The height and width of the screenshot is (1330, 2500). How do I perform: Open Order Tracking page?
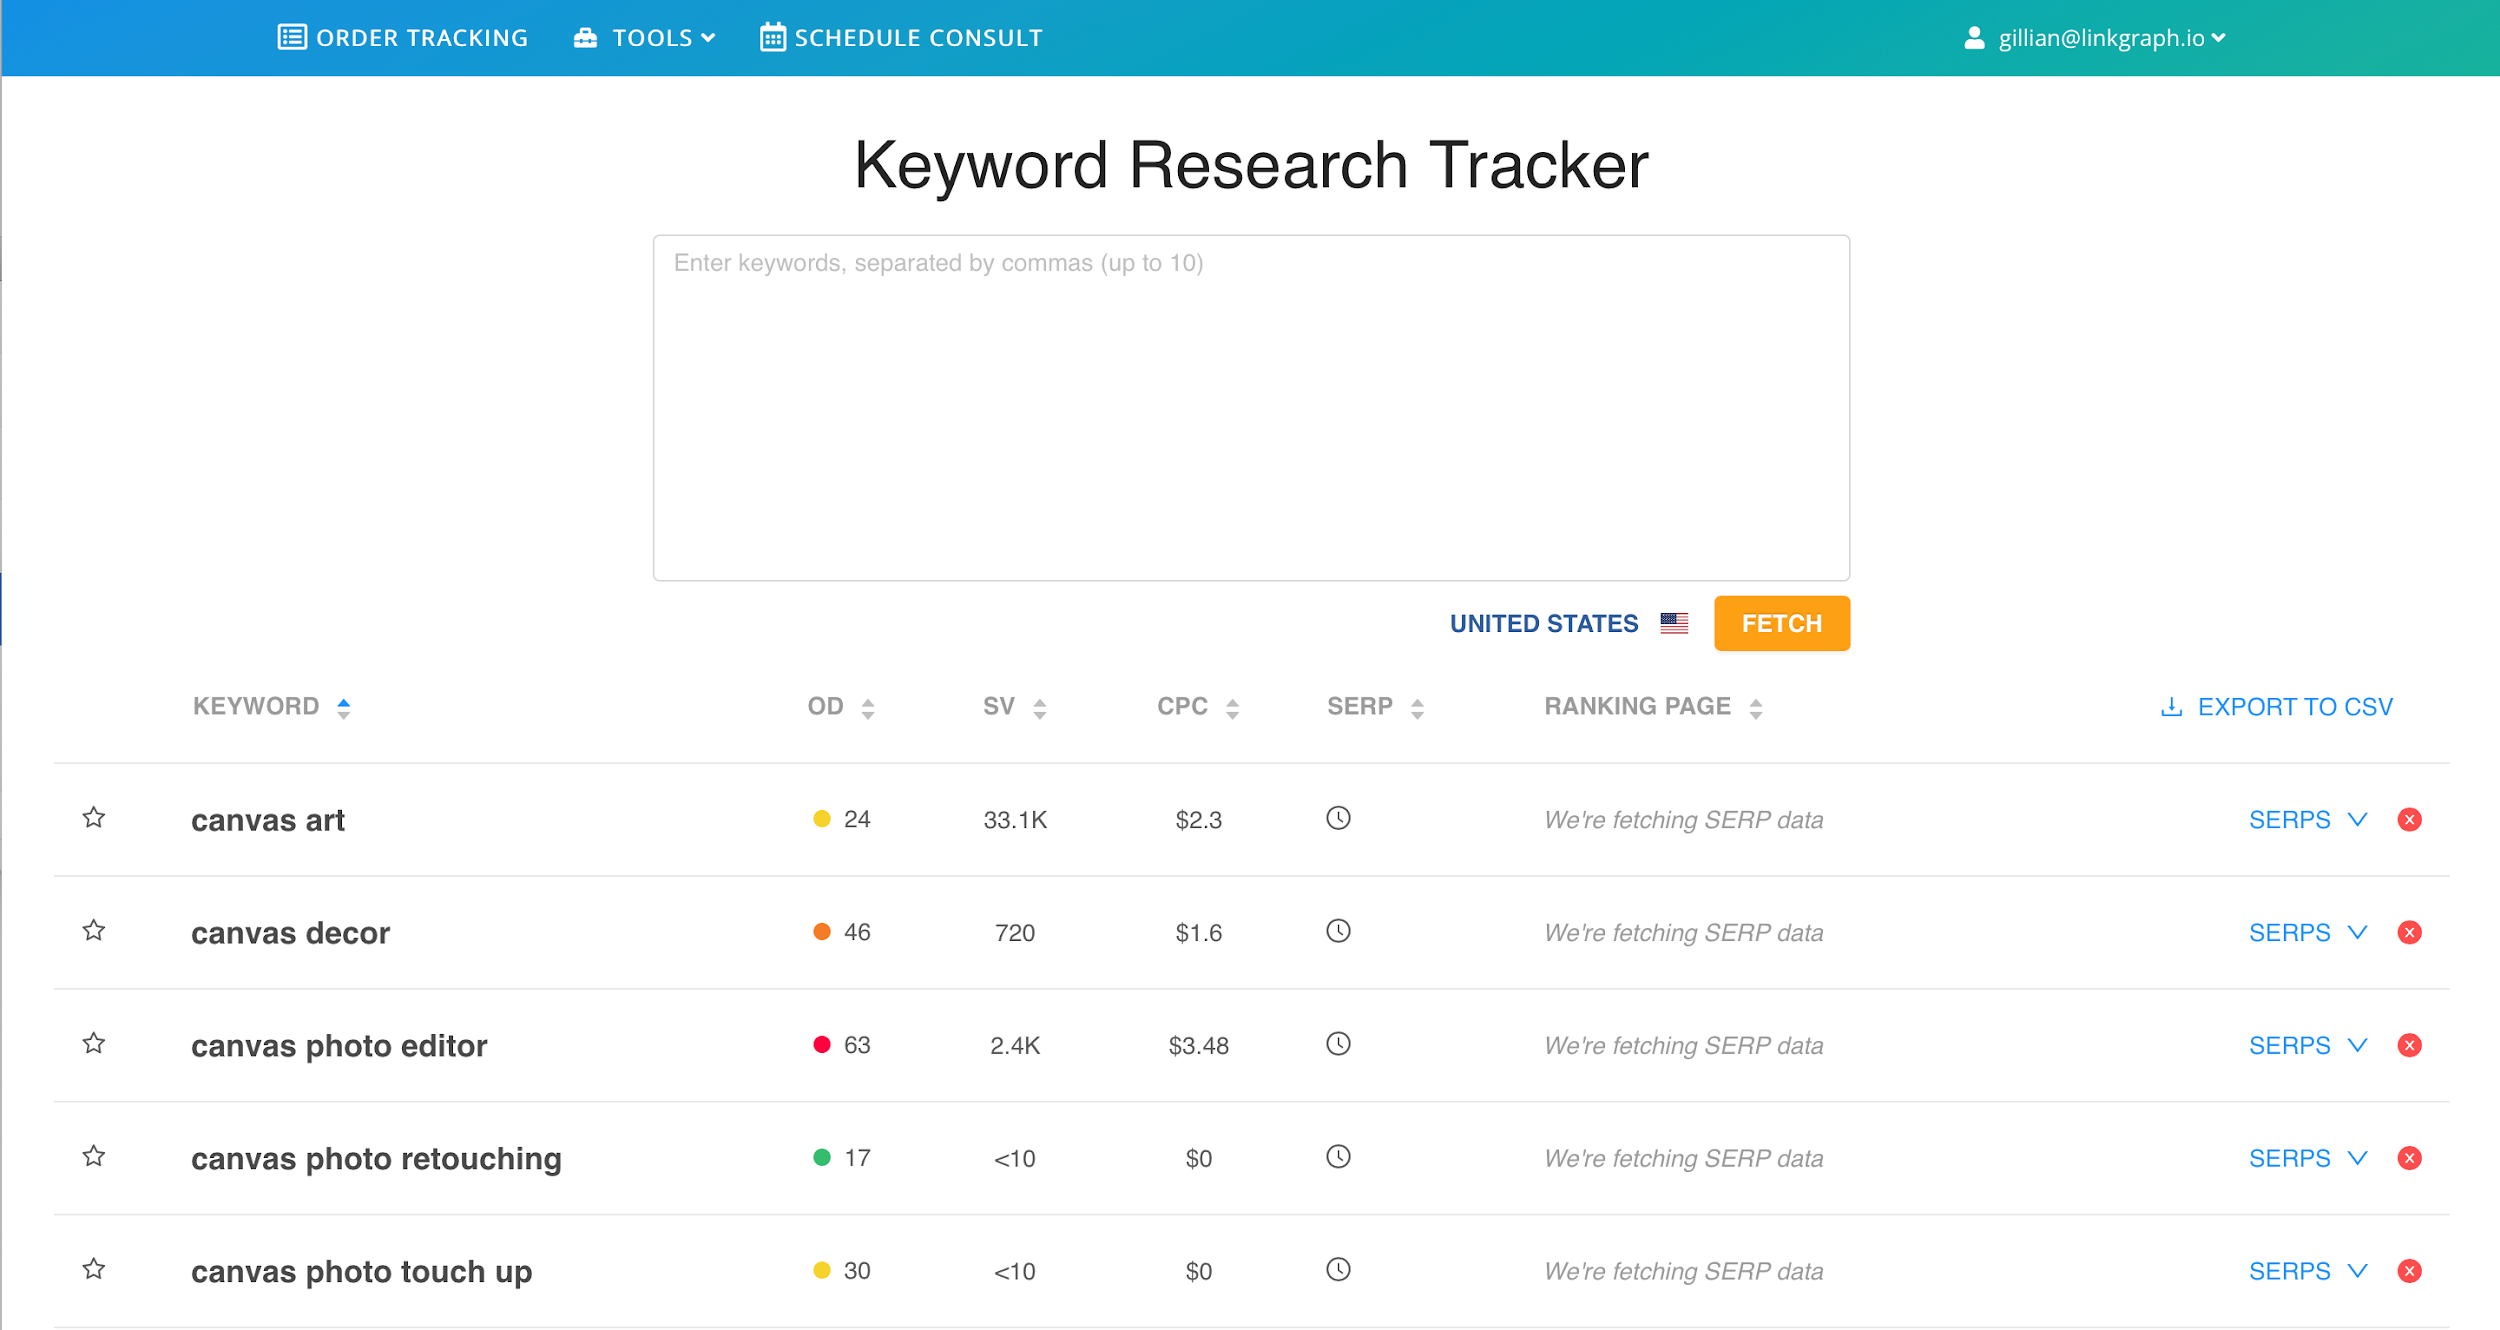point(403,38)
